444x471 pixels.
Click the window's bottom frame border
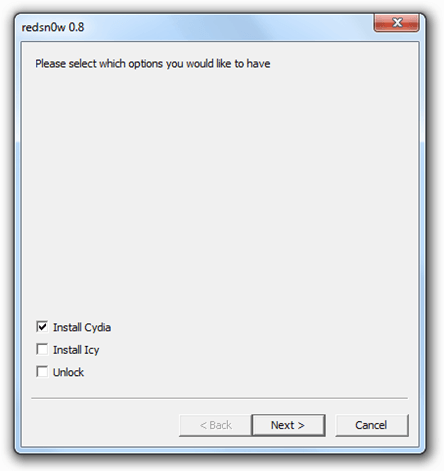pos(220,450)
